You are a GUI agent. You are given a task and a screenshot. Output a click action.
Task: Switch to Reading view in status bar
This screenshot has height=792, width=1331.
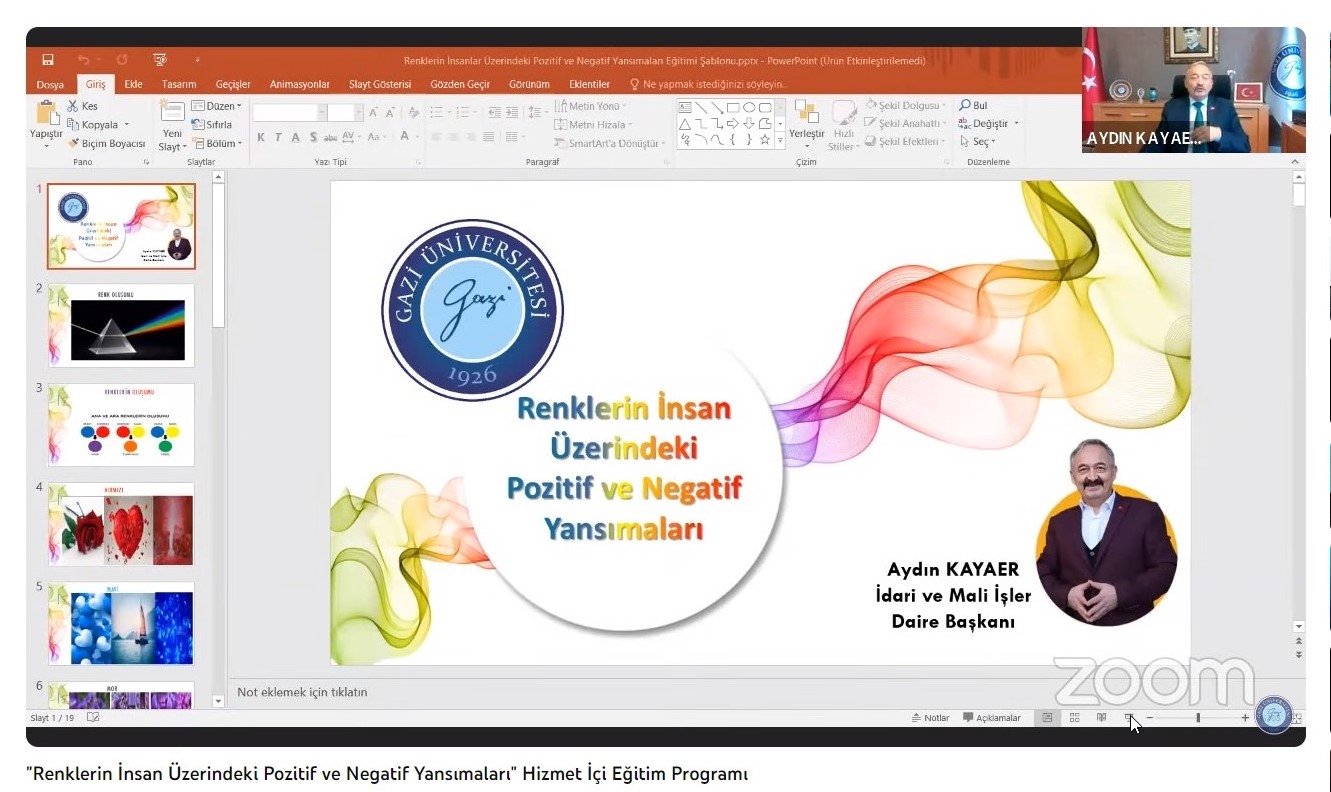1101,717
